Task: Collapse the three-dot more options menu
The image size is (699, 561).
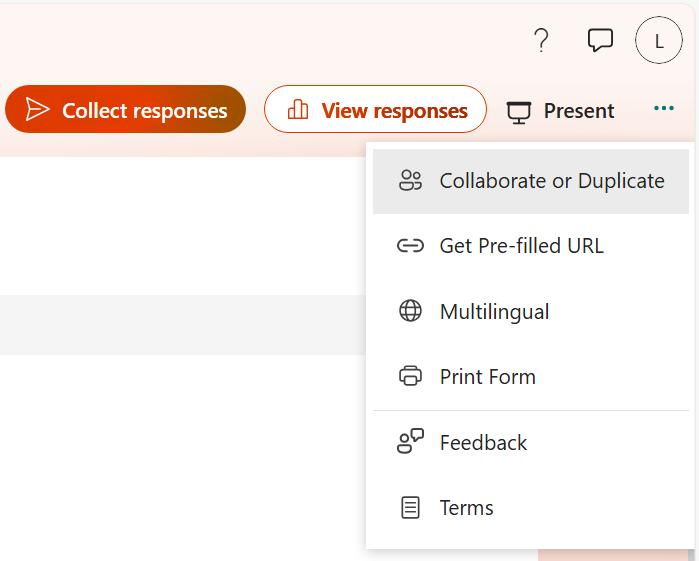Action: pyautogui.click(x=664, y=109)
